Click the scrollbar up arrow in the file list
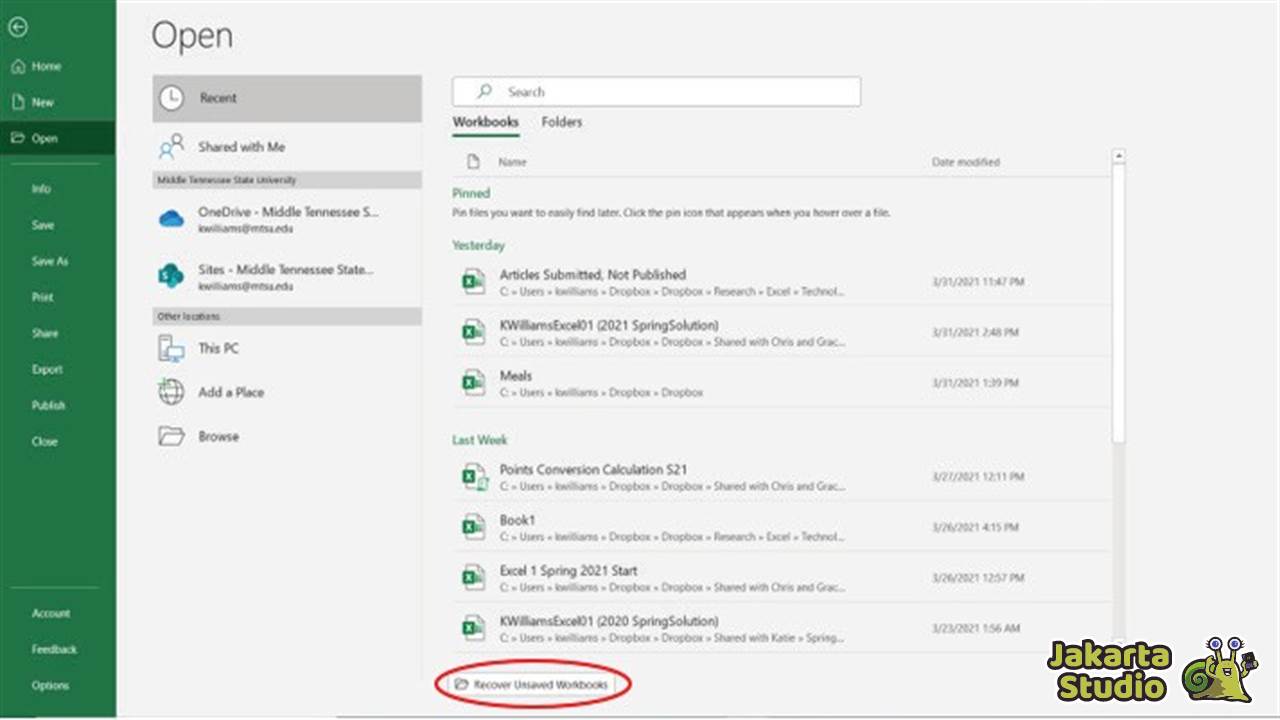This screenshot has width=1280, height=720. pyautogui.click(x=1118, y=155)
